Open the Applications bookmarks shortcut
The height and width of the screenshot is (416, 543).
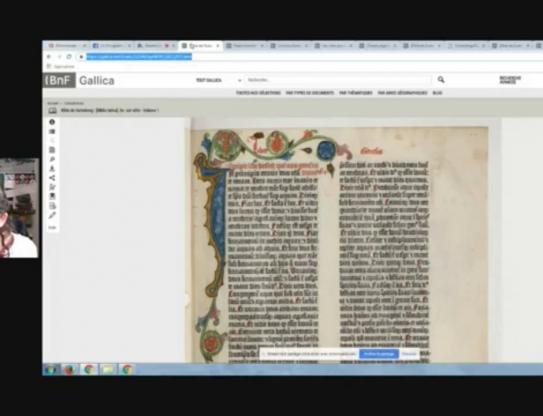coord(61,67)
